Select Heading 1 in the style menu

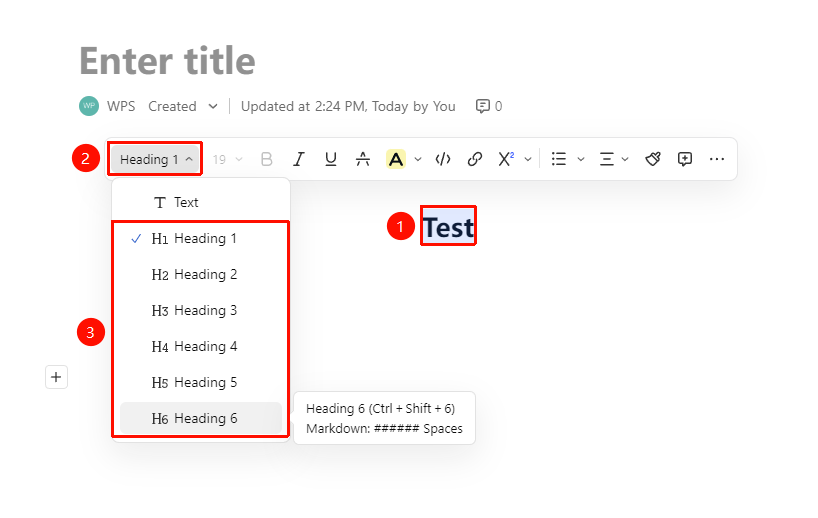tap(201, 238)
